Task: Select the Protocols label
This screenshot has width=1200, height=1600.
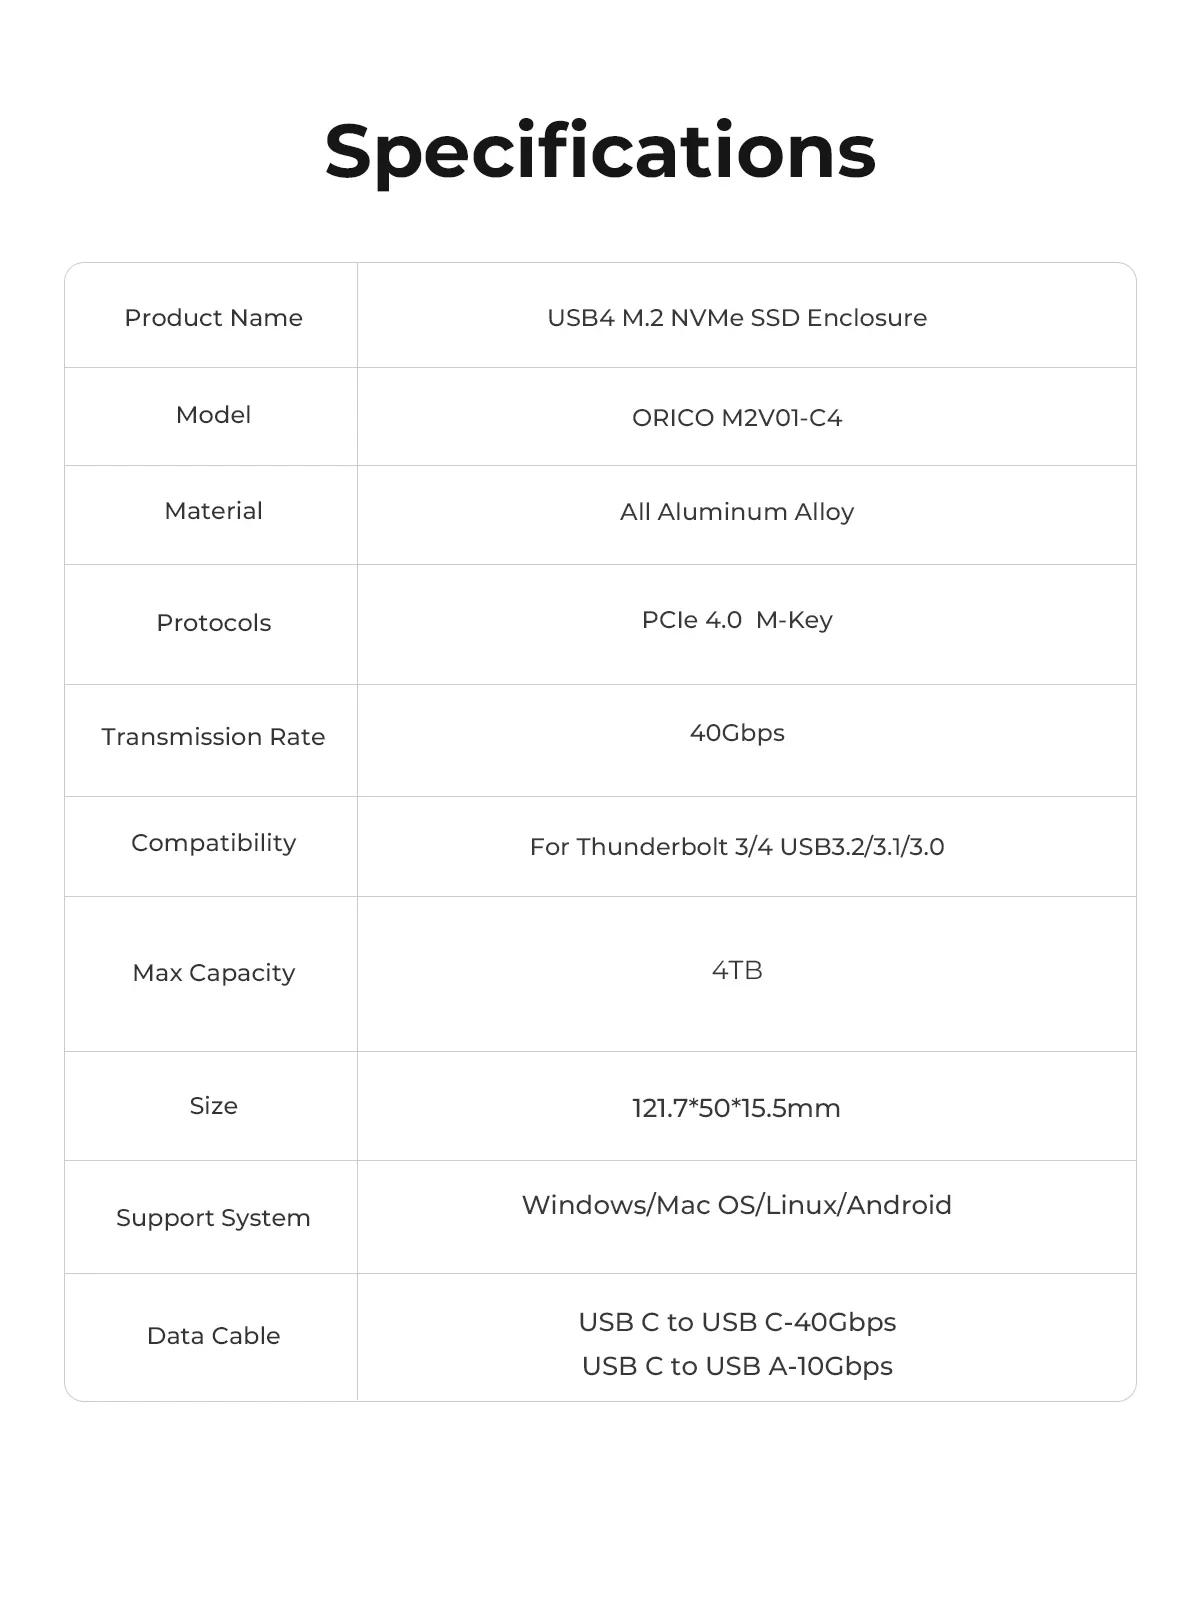Action: 213,623
